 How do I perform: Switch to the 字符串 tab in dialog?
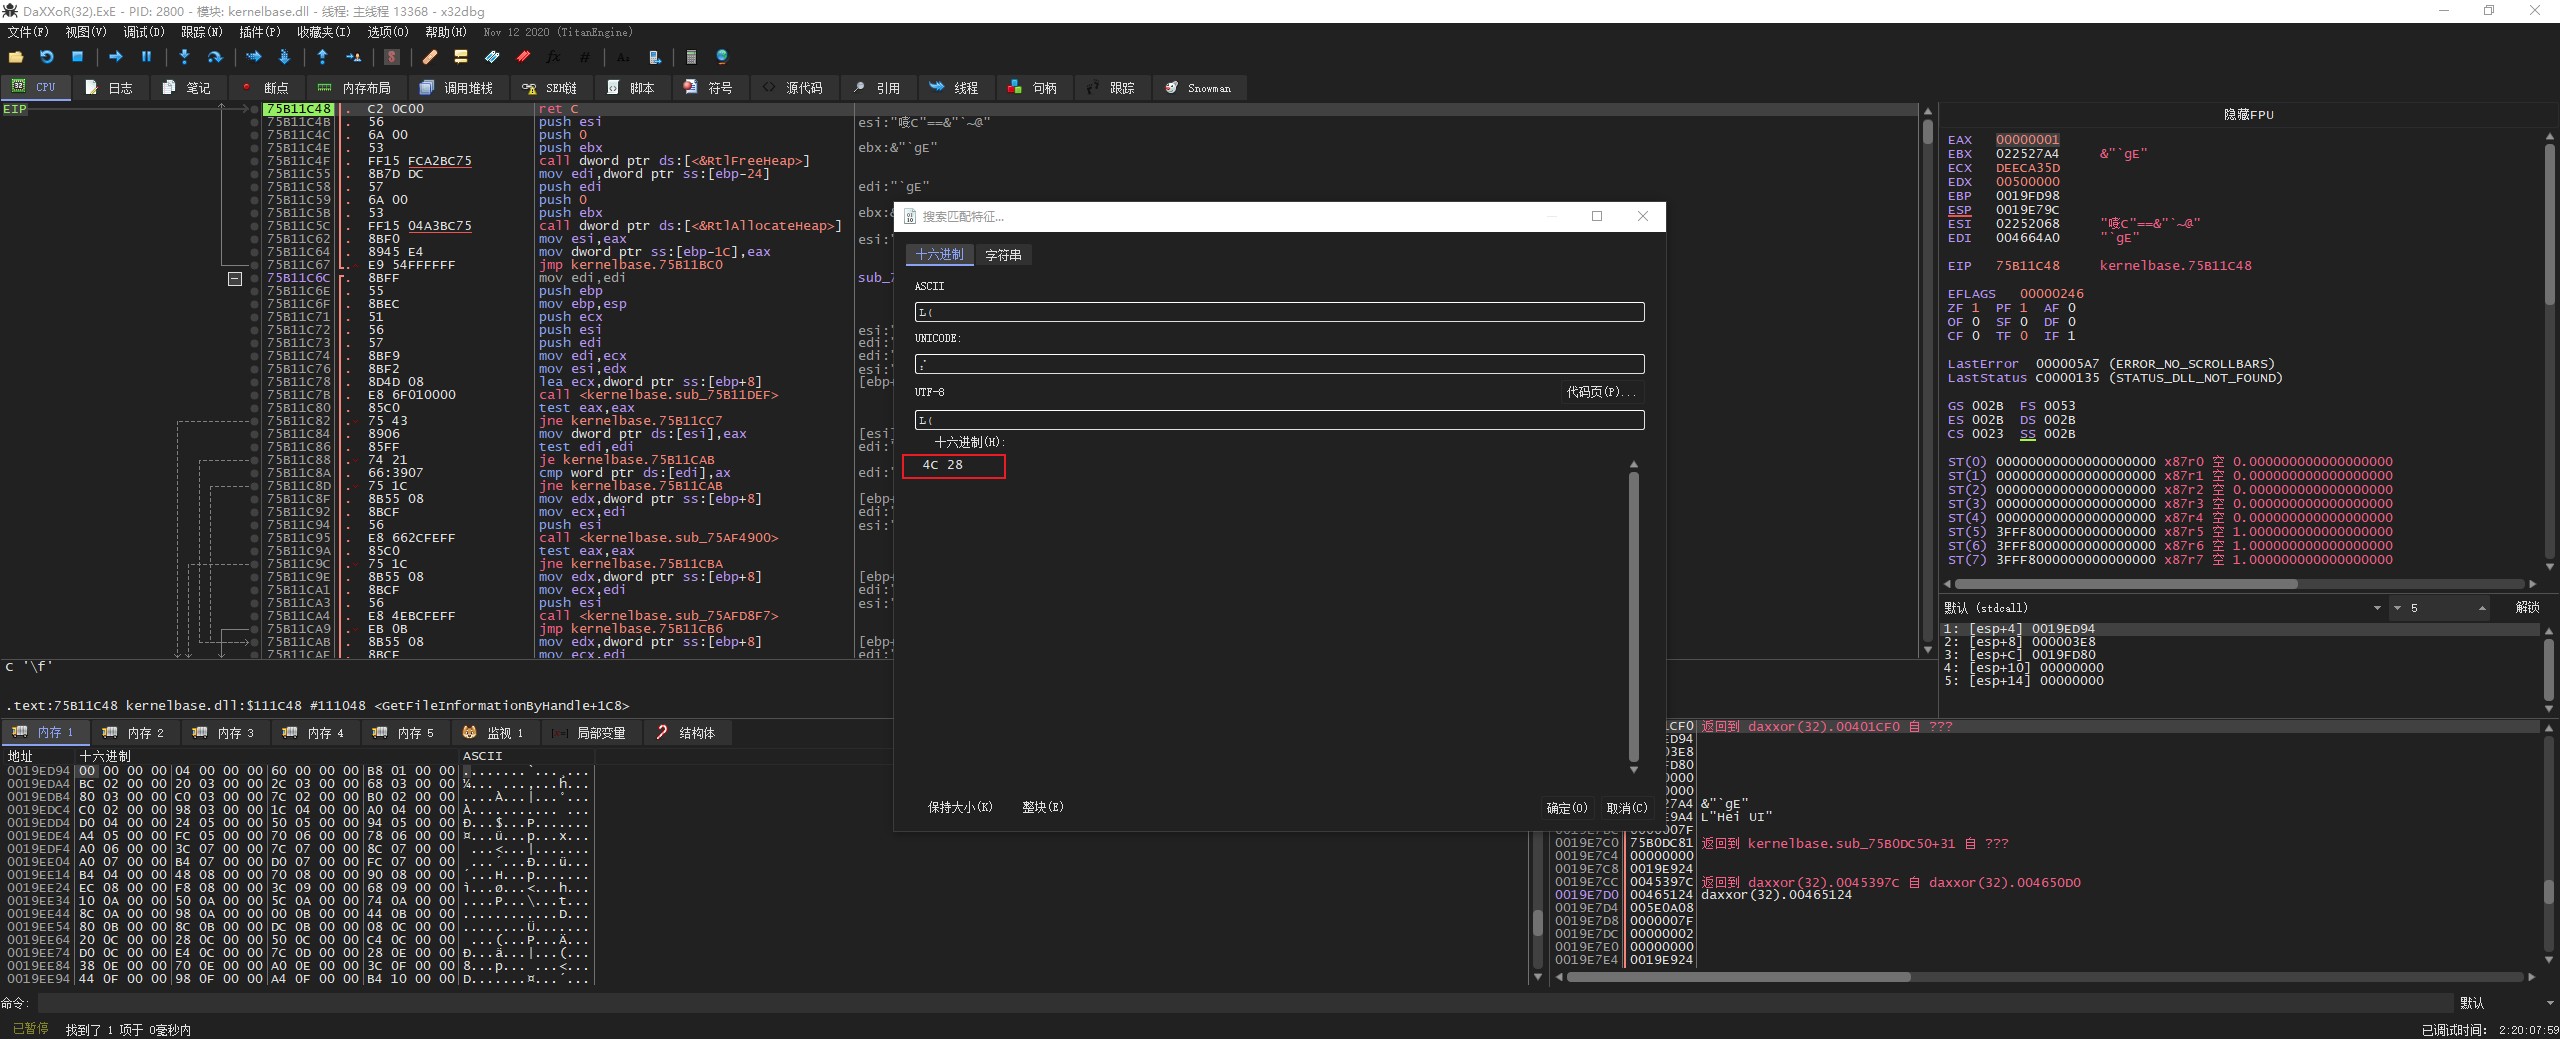(x=1003, y=255)
